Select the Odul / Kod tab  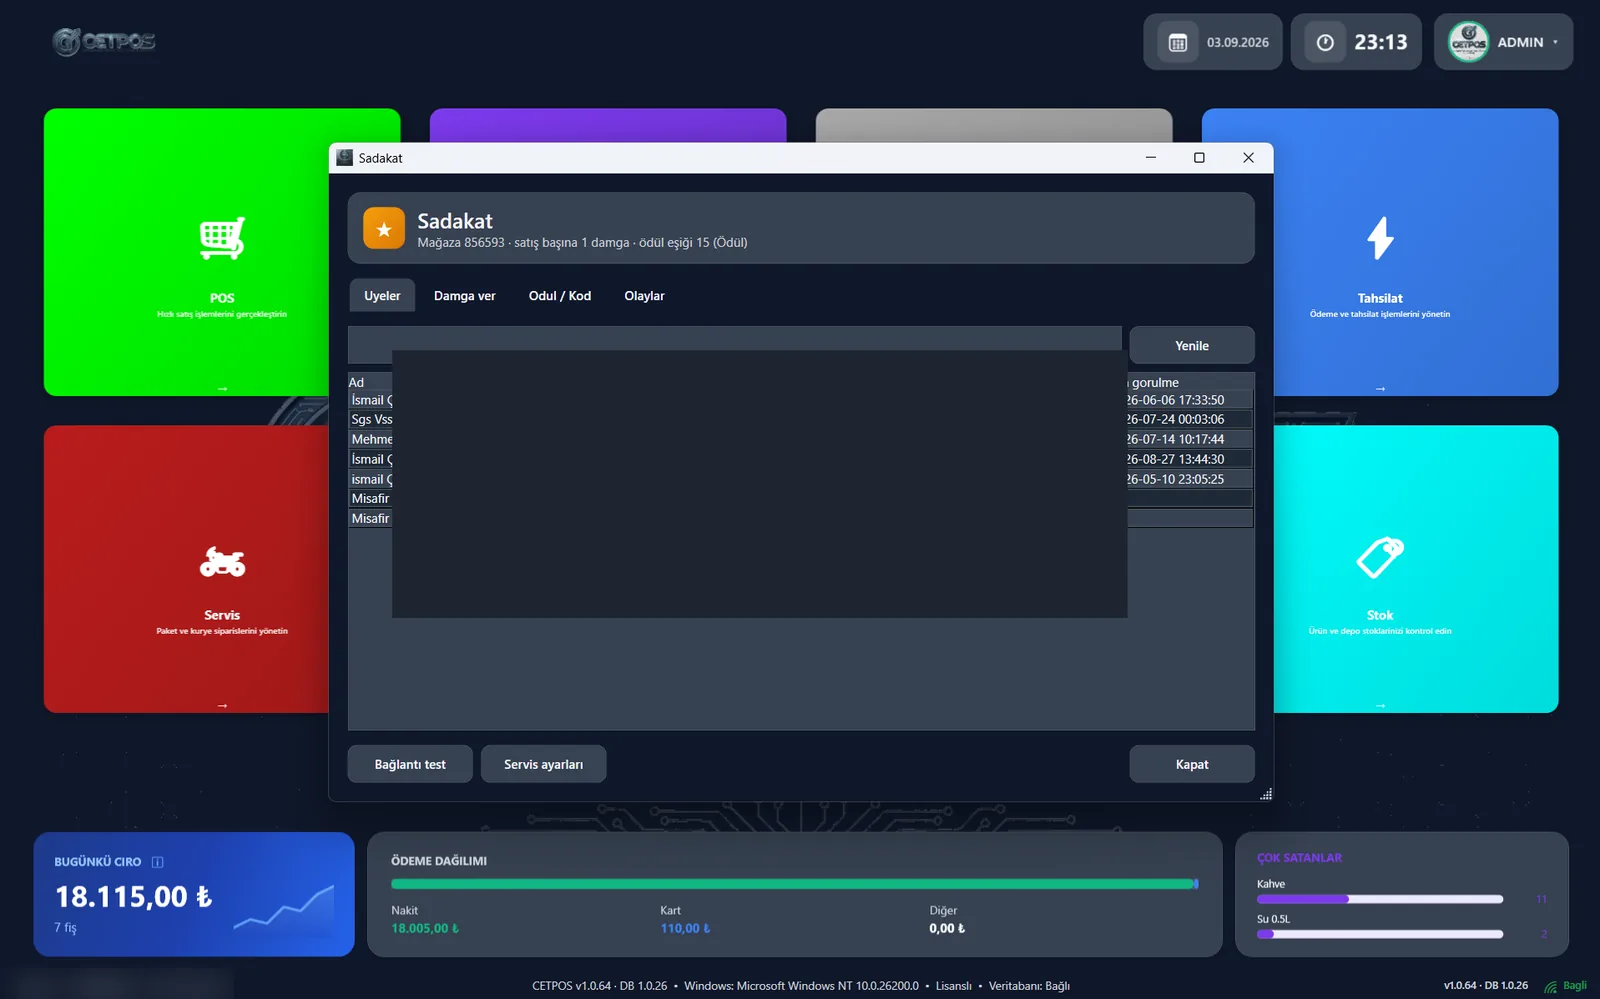pos(560,296)
